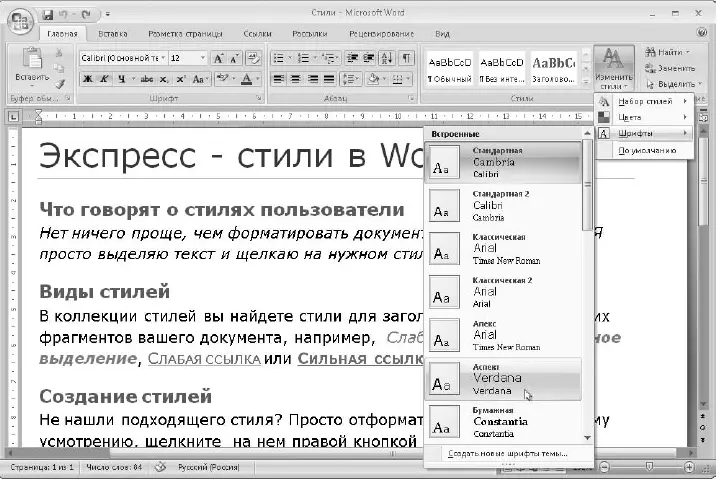Justify paragraph text
717x481 pixels.
[329, 80]
